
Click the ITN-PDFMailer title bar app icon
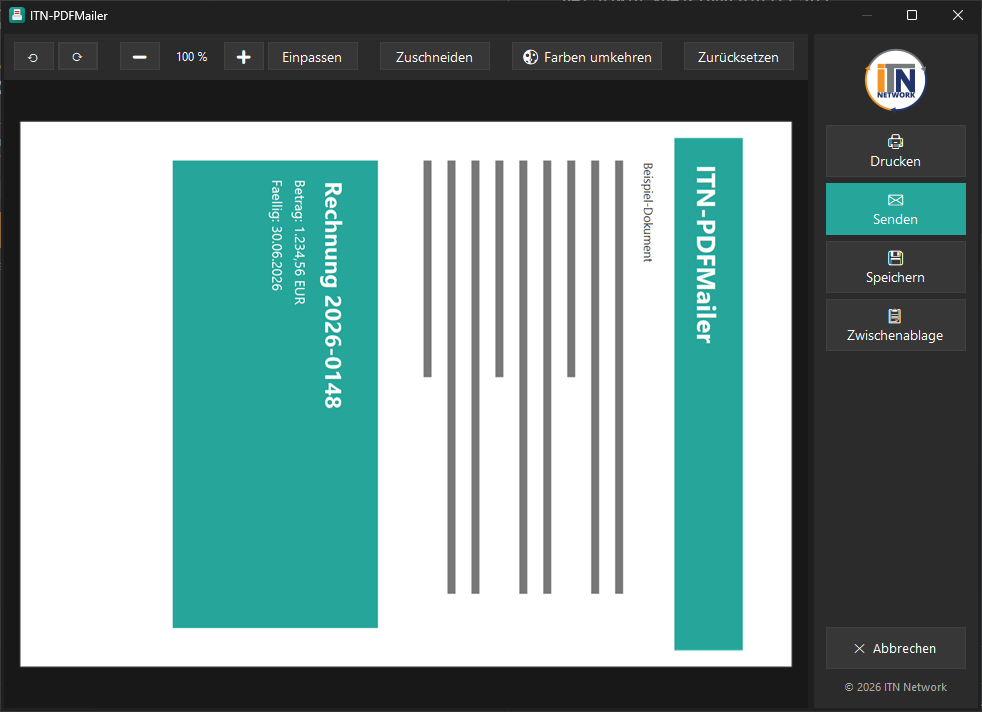point(17,15)
